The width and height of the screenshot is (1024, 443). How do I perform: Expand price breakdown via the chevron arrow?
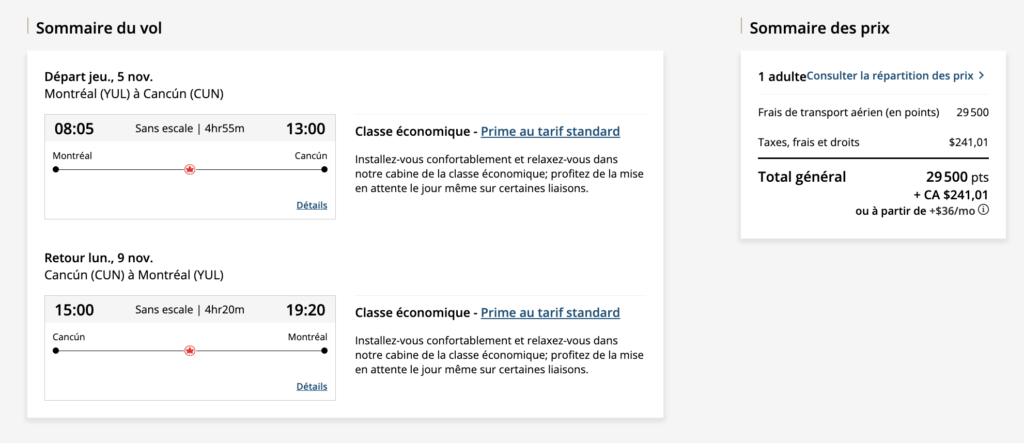pos(982,75)
